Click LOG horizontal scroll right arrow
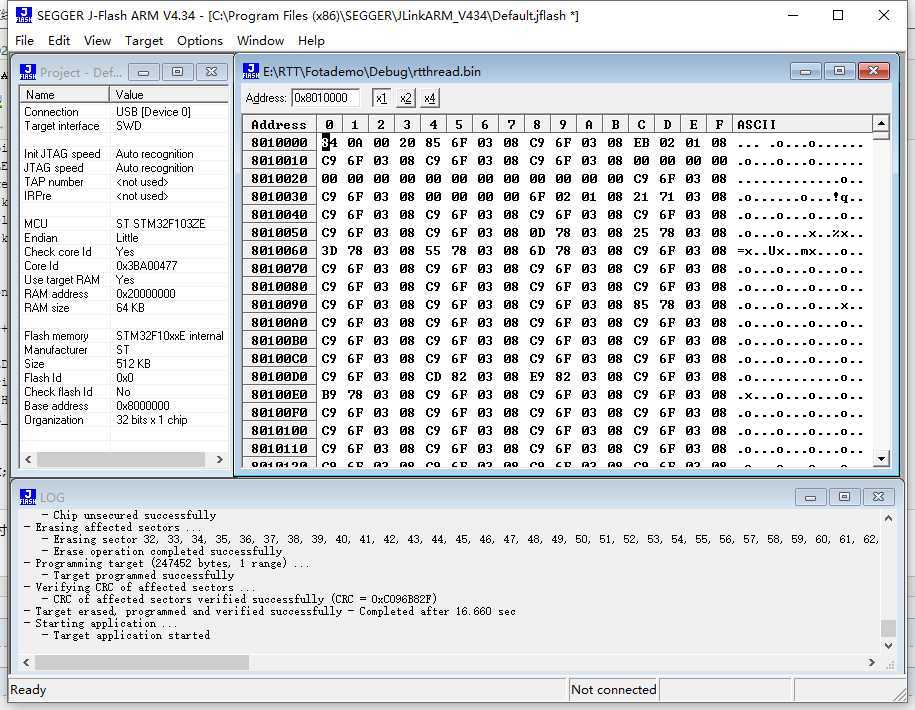 click(872, 662)
